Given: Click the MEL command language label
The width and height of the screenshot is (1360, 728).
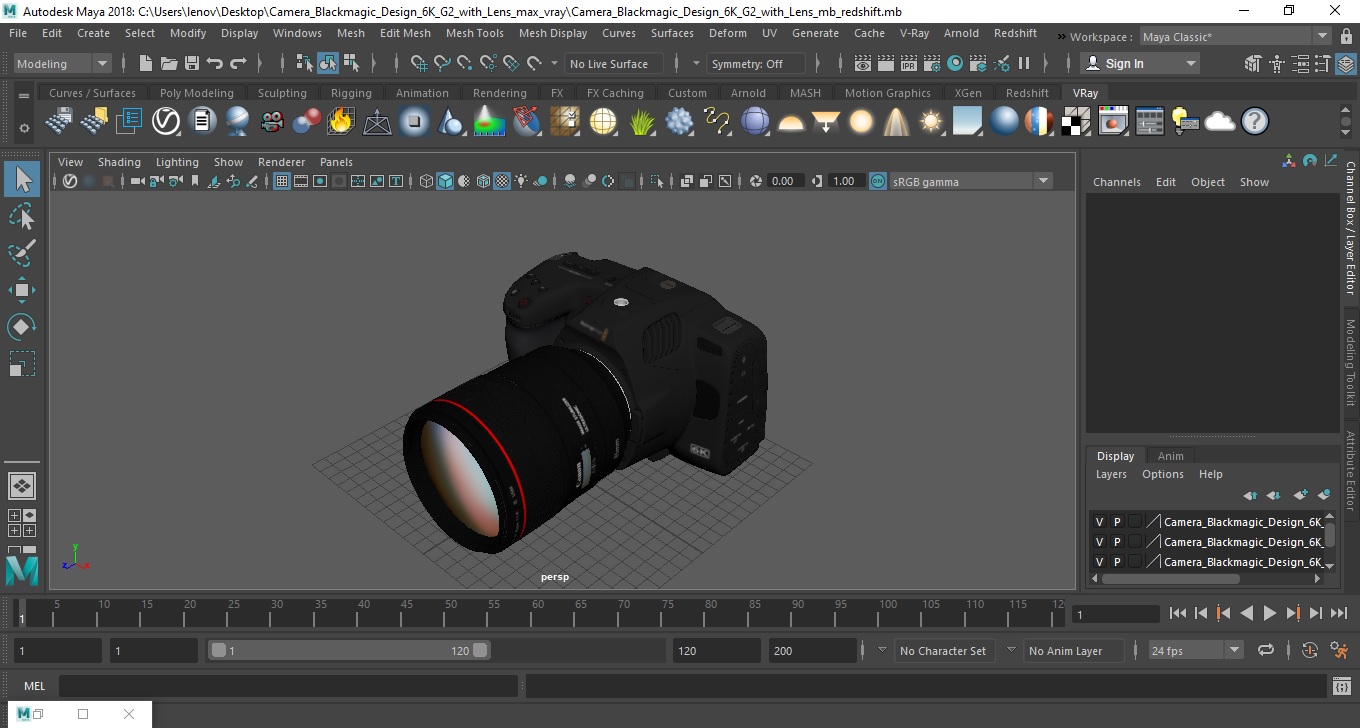Looking at the screenshot, I should 35,686.
